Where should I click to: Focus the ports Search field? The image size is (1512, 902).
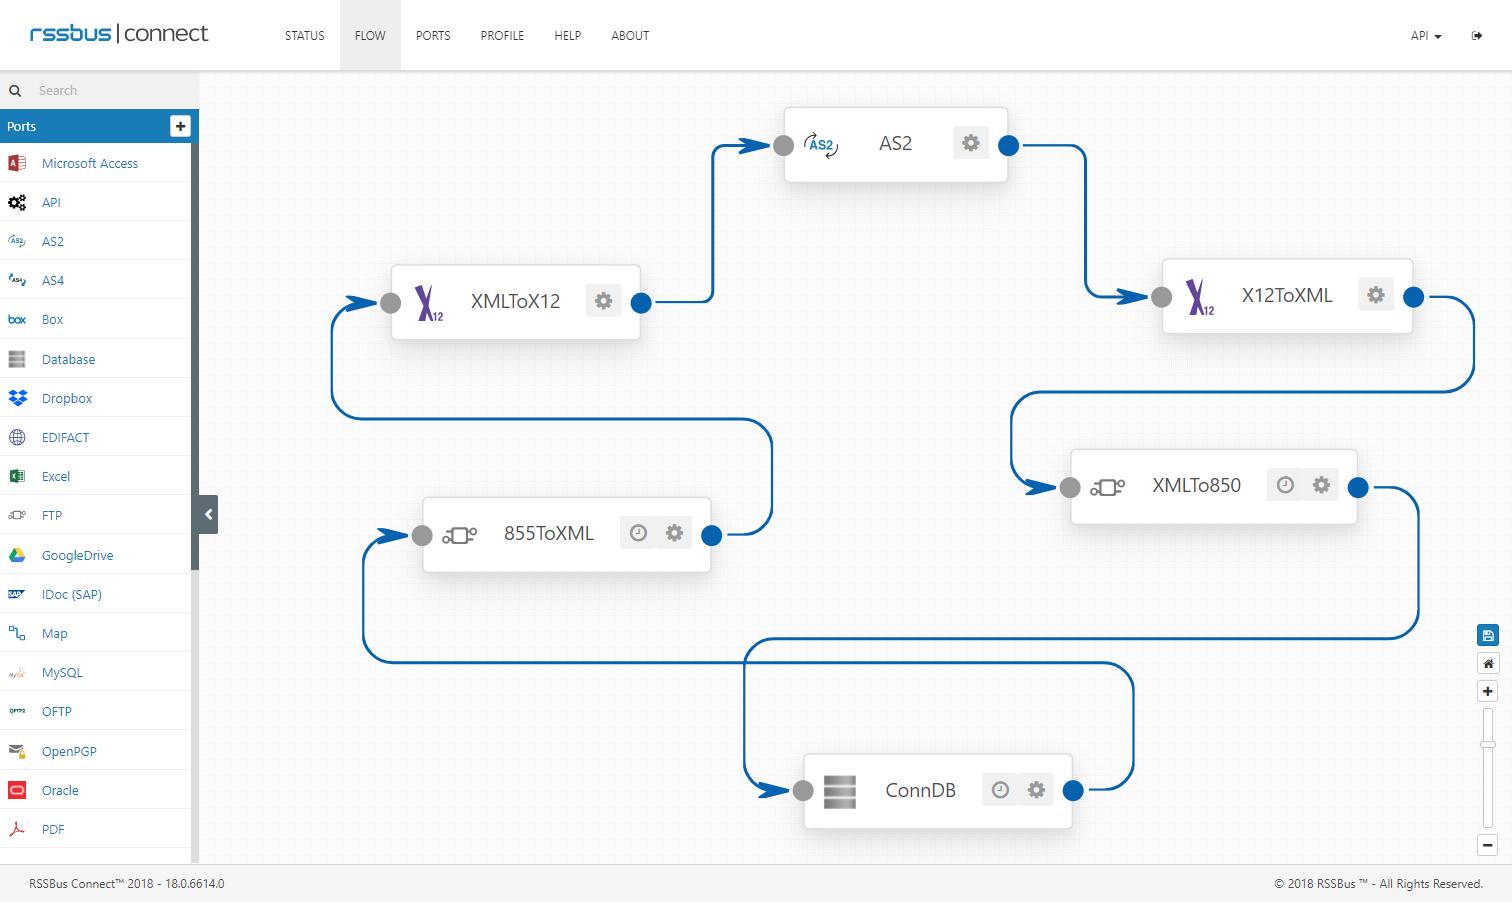110,90
